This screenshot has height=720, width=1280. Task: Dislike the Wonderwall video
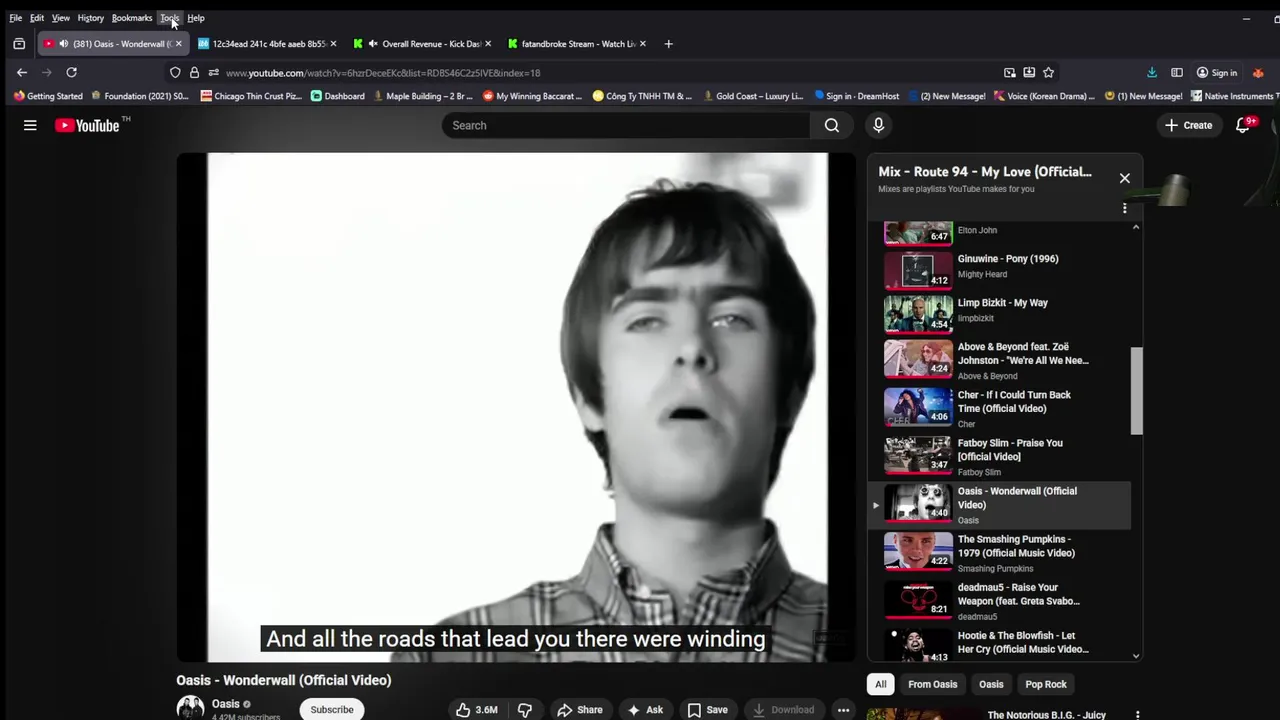[x=524, y=710]
